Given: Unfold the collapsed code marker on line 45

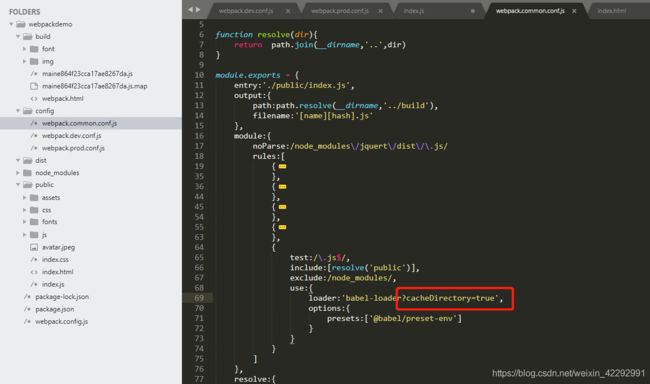Looking at the screenshot, I should coord(282,207).
